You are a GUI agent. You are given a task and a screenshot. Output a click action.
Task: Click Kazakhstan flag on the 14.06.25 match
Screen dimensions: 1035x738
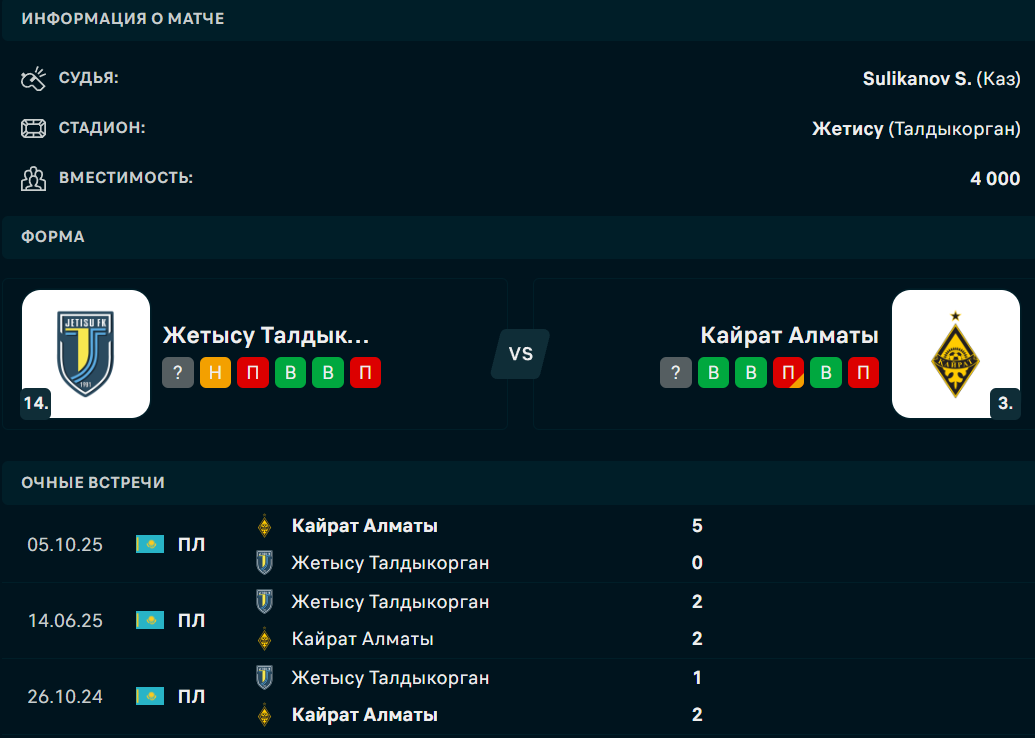pos(150,620)
